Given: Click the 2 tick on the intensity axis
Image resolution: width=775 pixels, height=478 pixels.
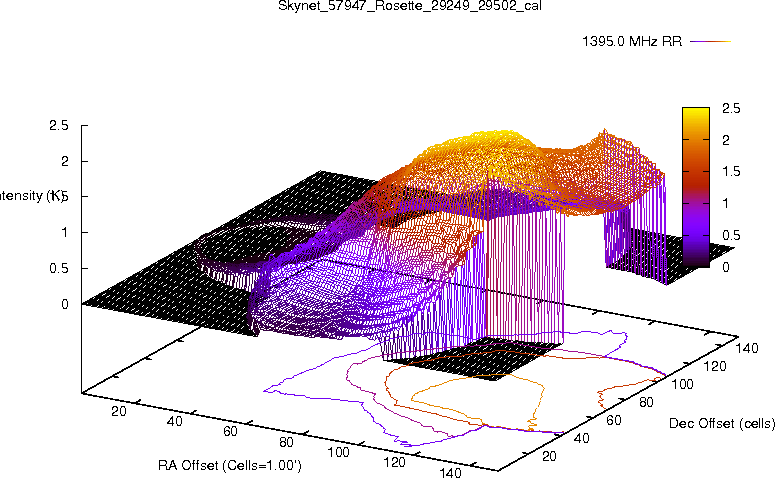Looking at the screenshot, I should coord(65,162).
